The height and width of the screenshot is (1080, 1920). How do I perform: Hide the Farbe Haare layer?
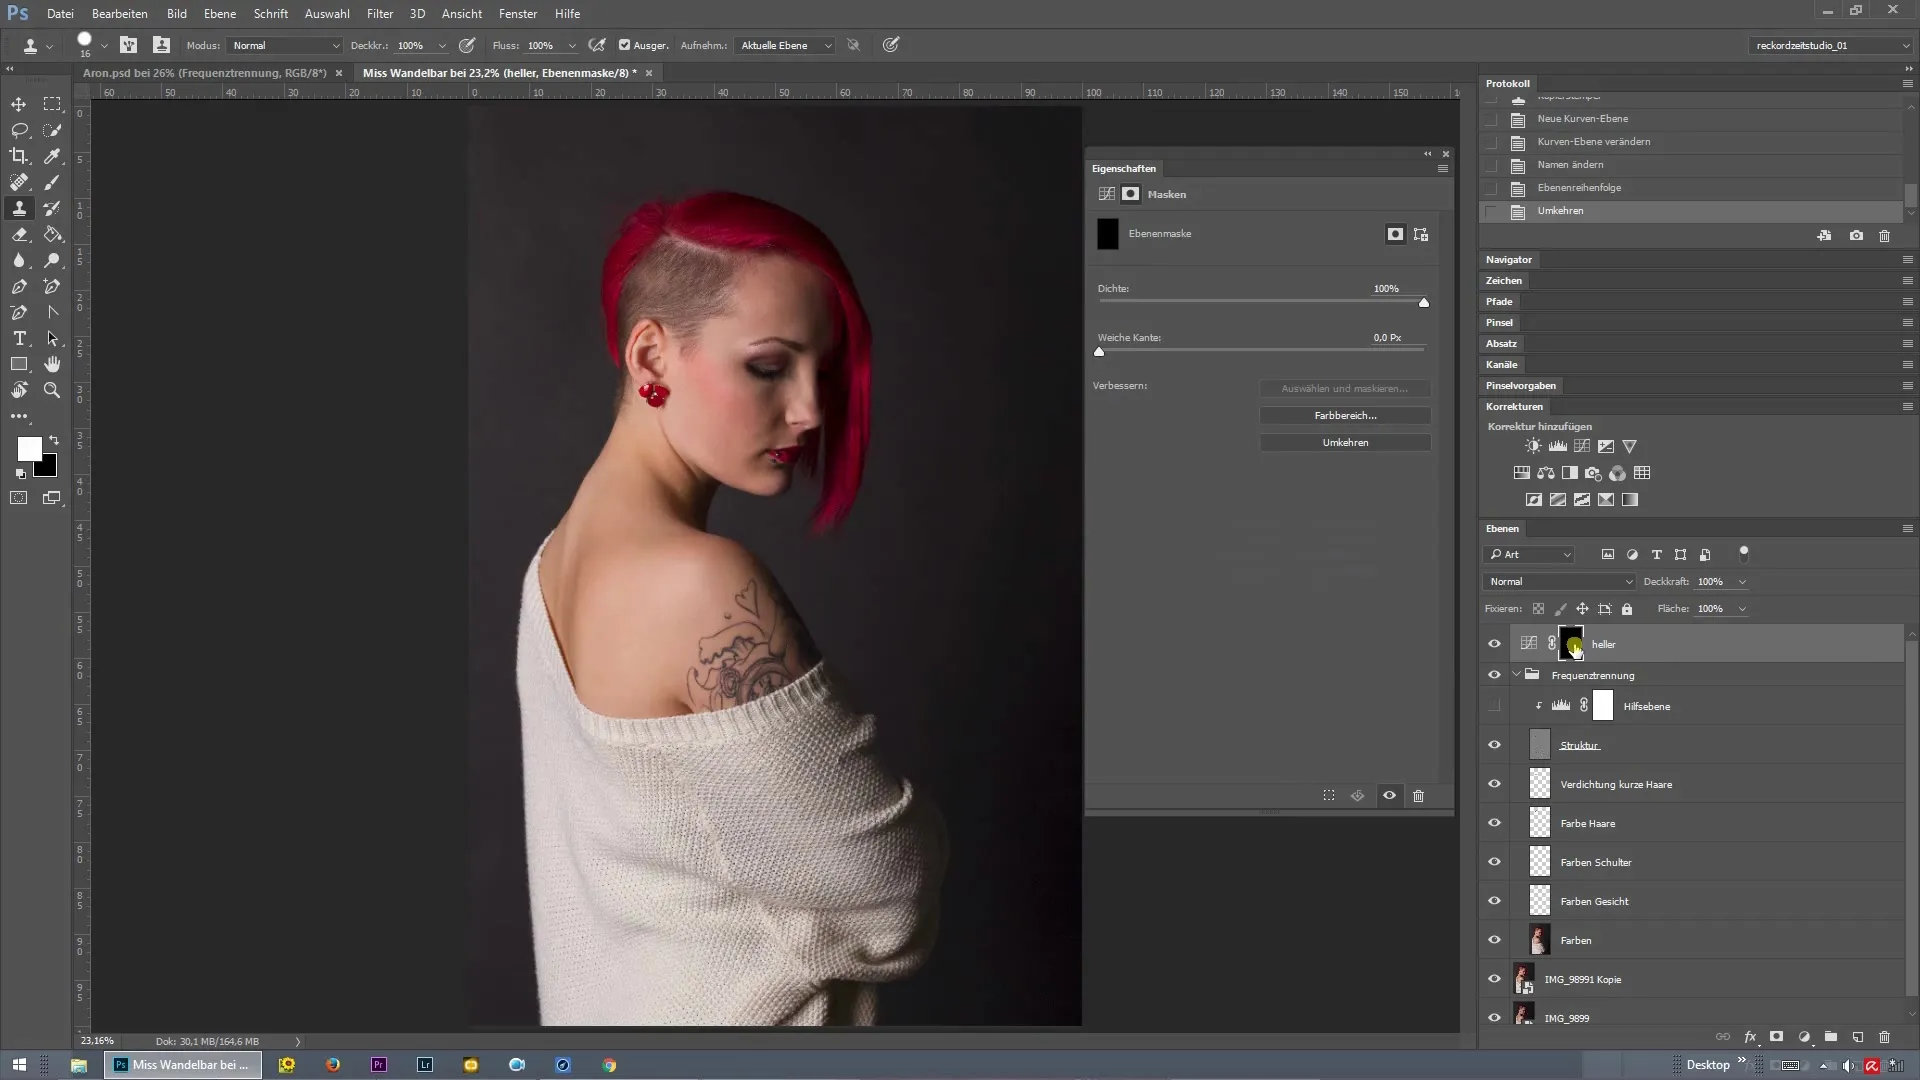1494,823
